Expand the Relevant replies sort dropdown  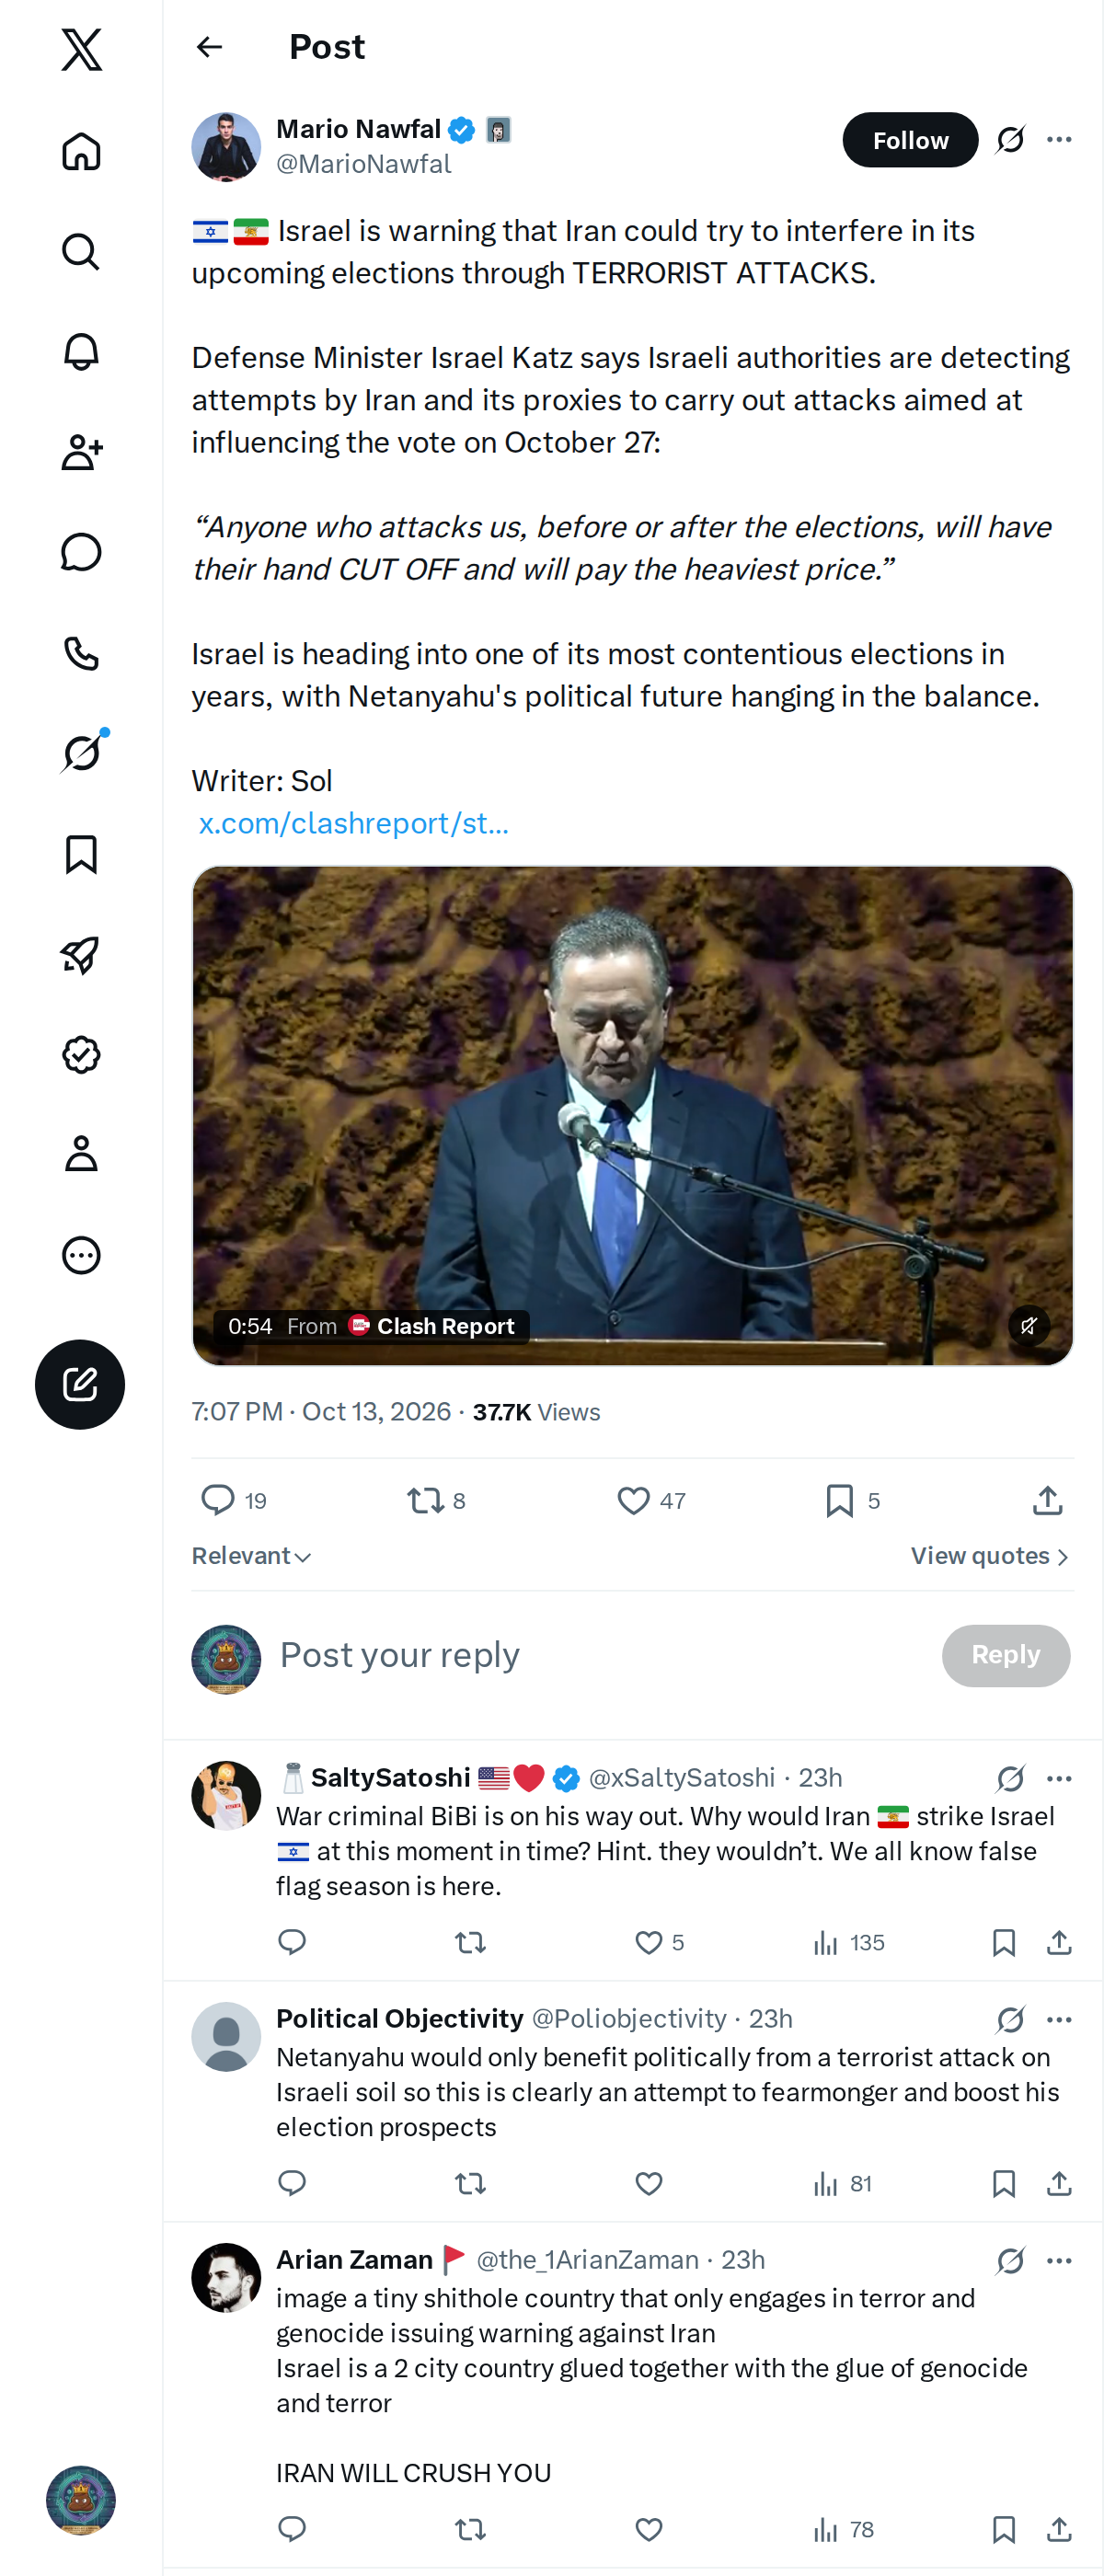click(252, 1556)
